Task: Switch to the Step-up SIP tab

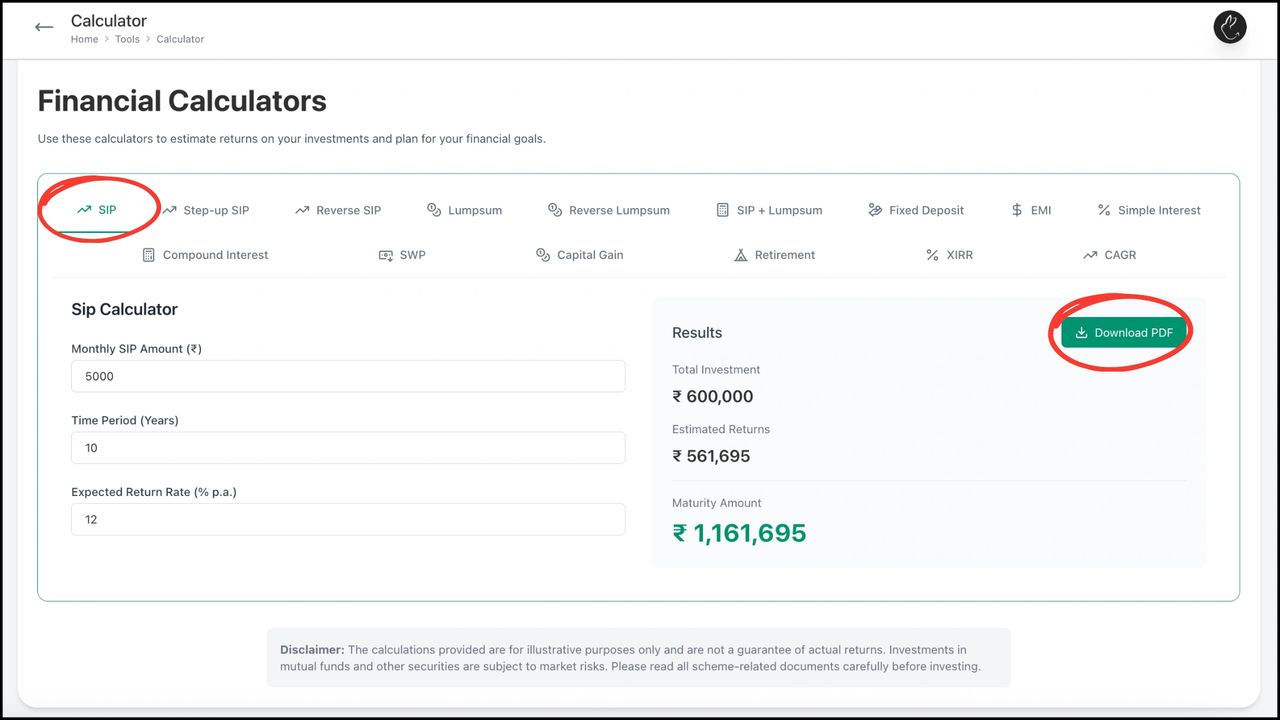Action: pyautogui.click(x=206, y=210)
